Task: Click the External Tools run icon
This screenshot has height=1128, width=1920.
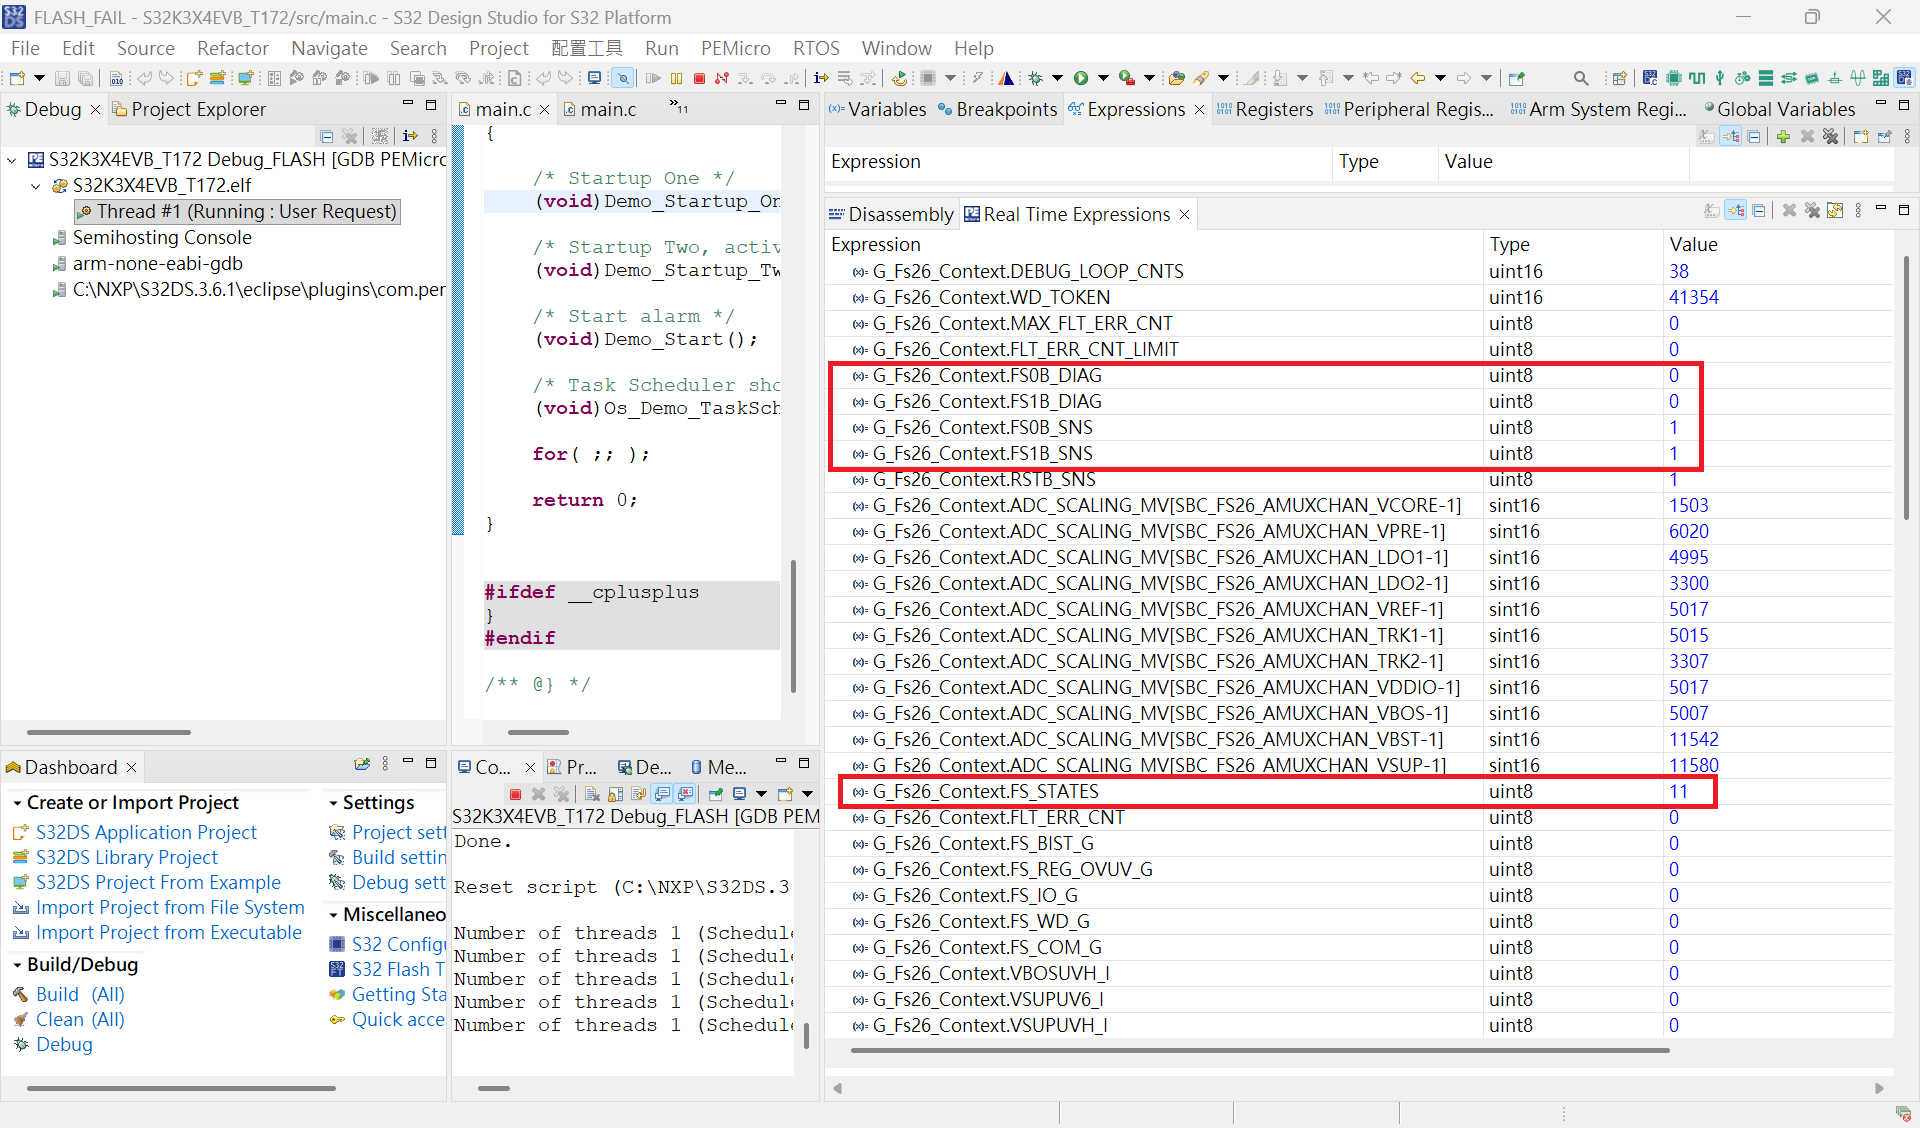Action: [x=1127, y=78]
